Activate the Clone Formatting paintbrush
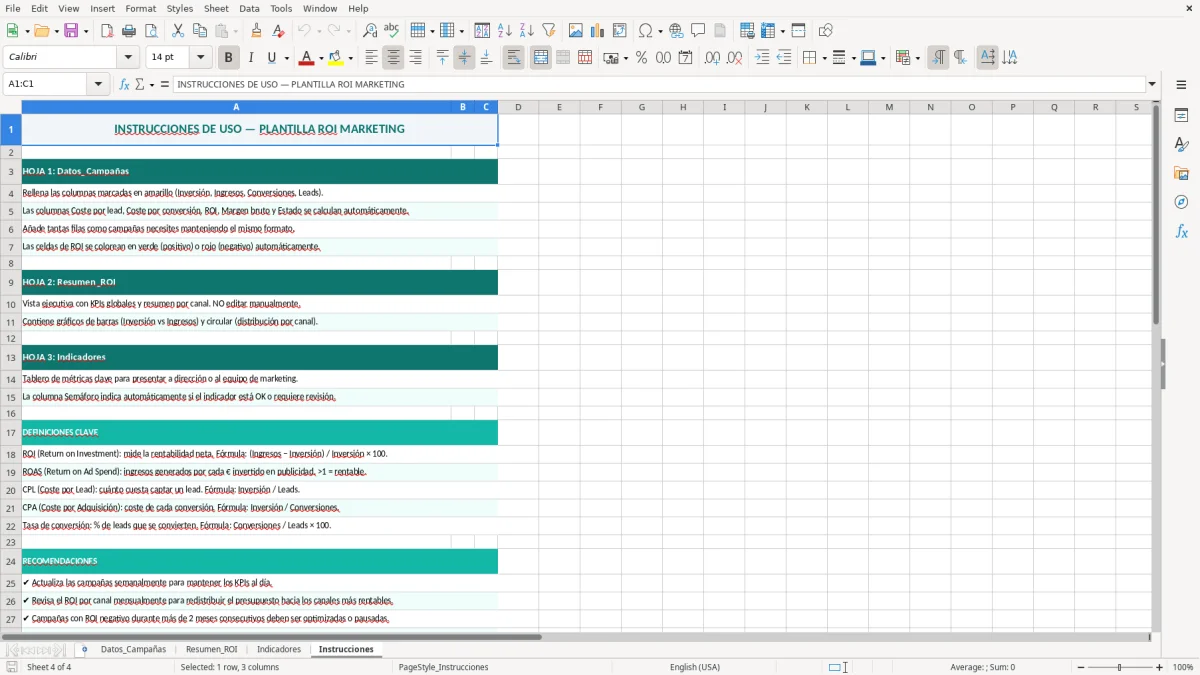Screen dimensions: 1200x675 tap(257, 31)
